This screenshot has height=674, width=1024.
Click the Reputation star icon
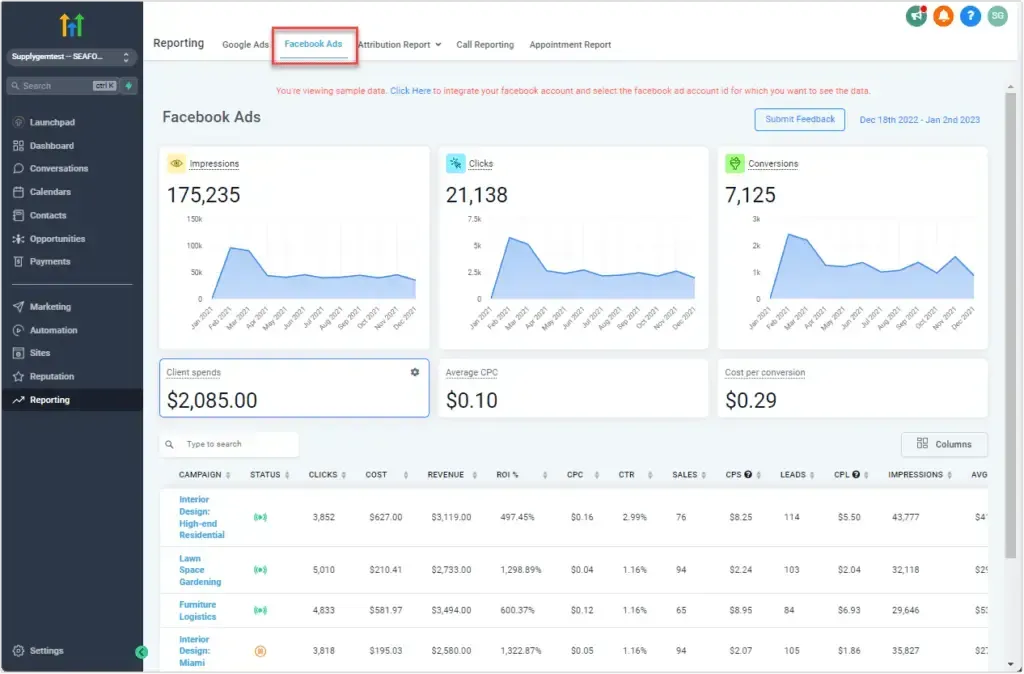(18, 377)
